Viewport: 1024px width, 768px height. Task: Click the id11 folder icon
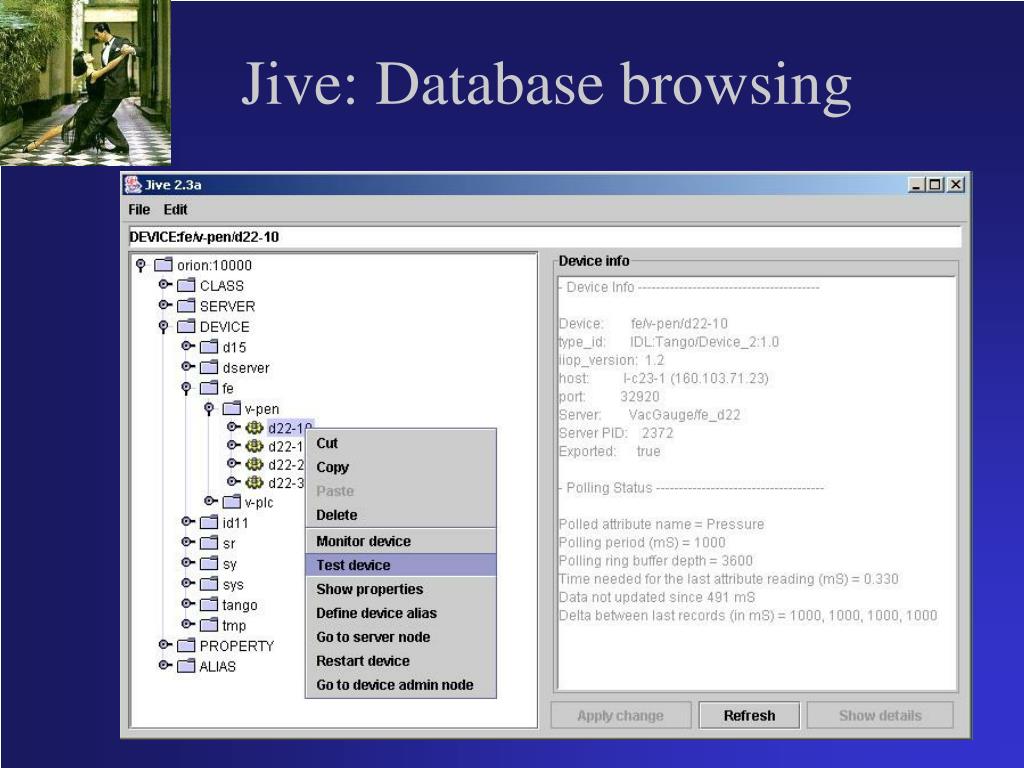point(209,522)
